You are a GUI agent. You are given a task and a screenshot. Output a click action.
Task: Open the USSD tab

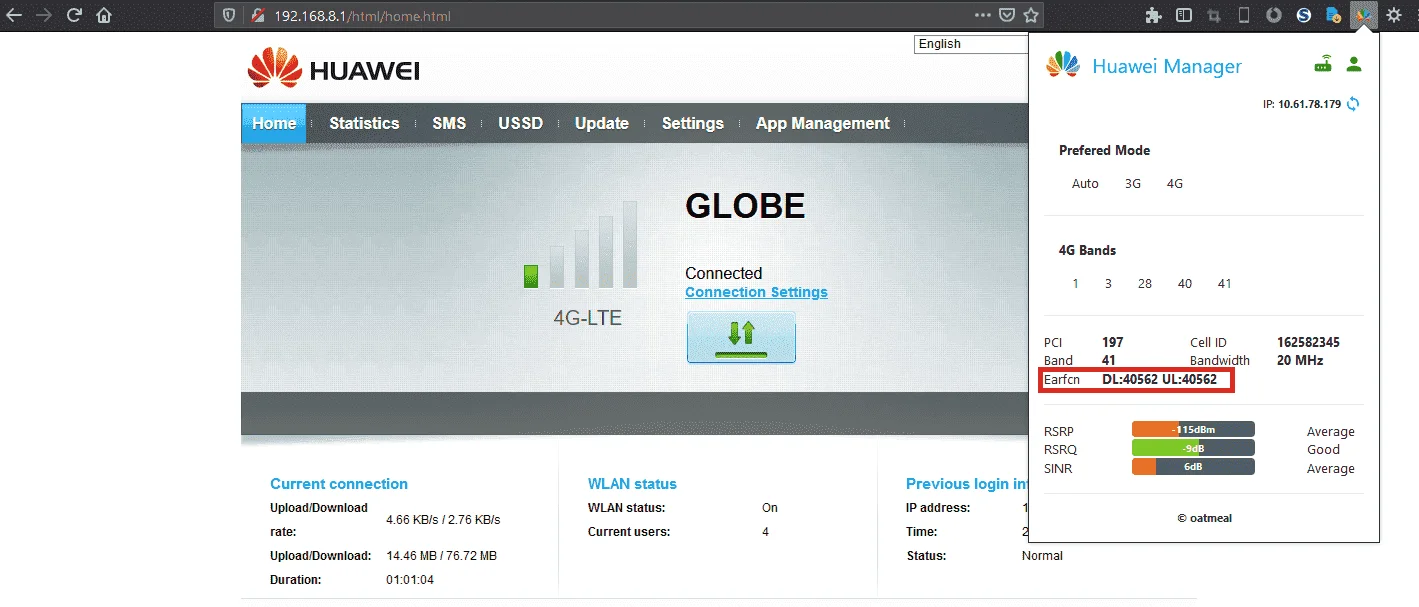pos(521,123)
